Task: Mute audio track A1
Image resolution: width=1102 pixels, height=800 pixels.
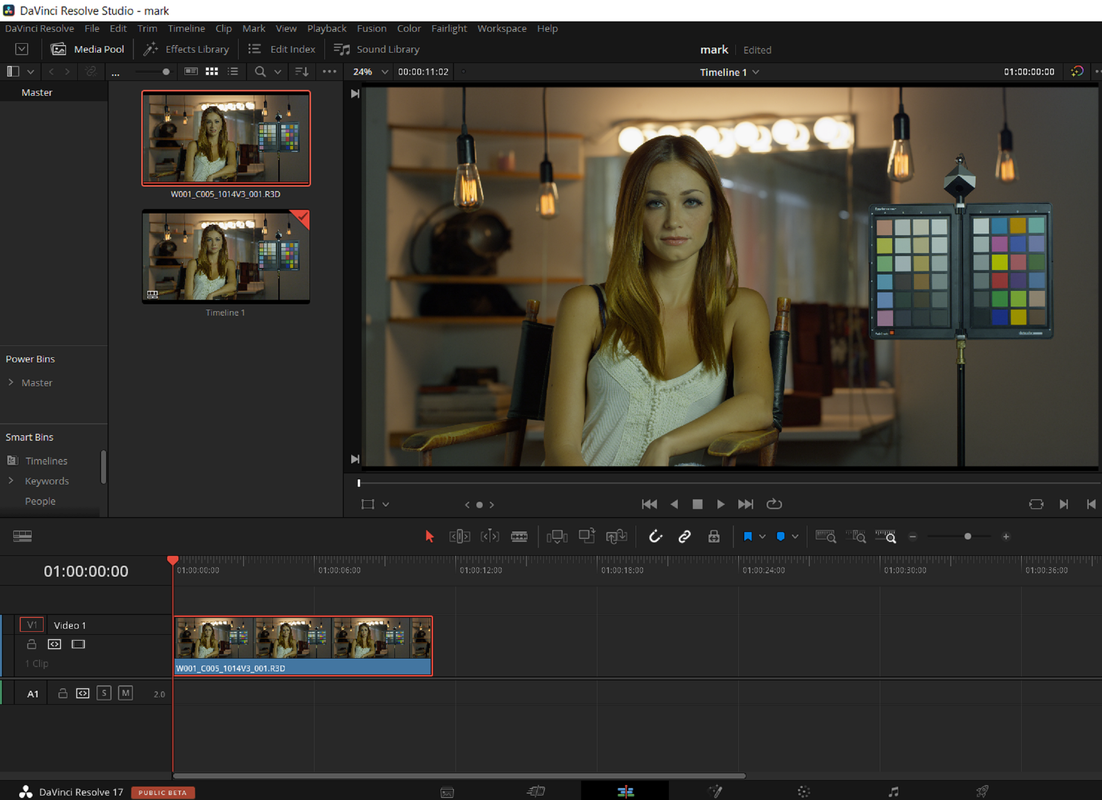Action: coord(125,693)
